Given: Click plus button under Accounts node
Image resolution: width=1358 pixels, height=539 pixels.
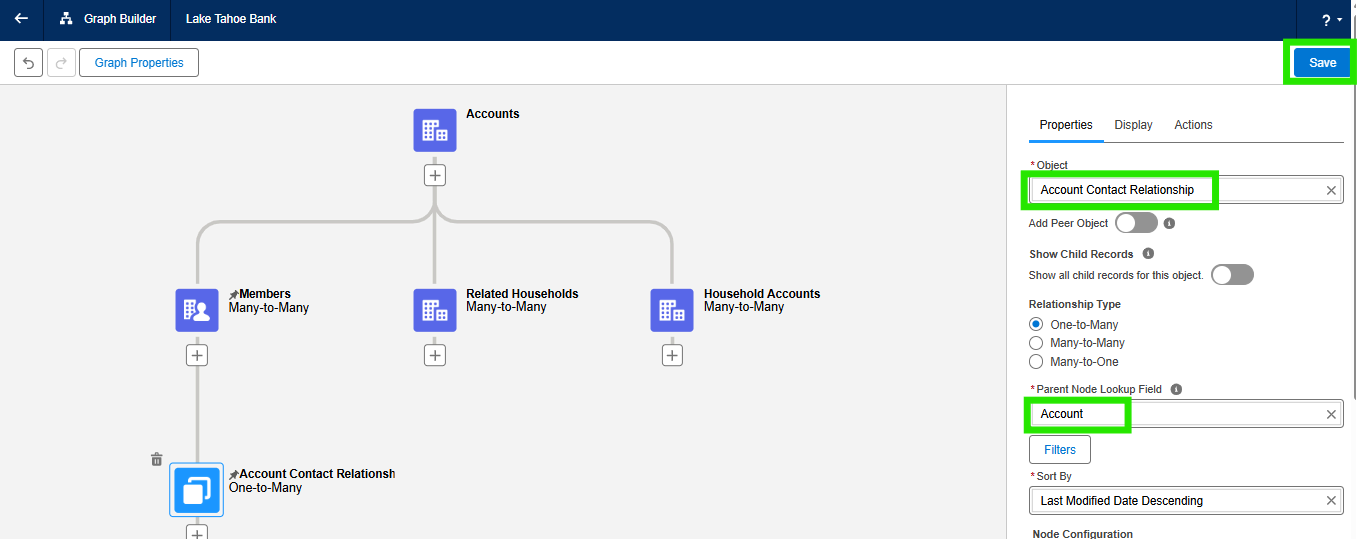Looking at the screenshot, I should [x=435, y=175].
